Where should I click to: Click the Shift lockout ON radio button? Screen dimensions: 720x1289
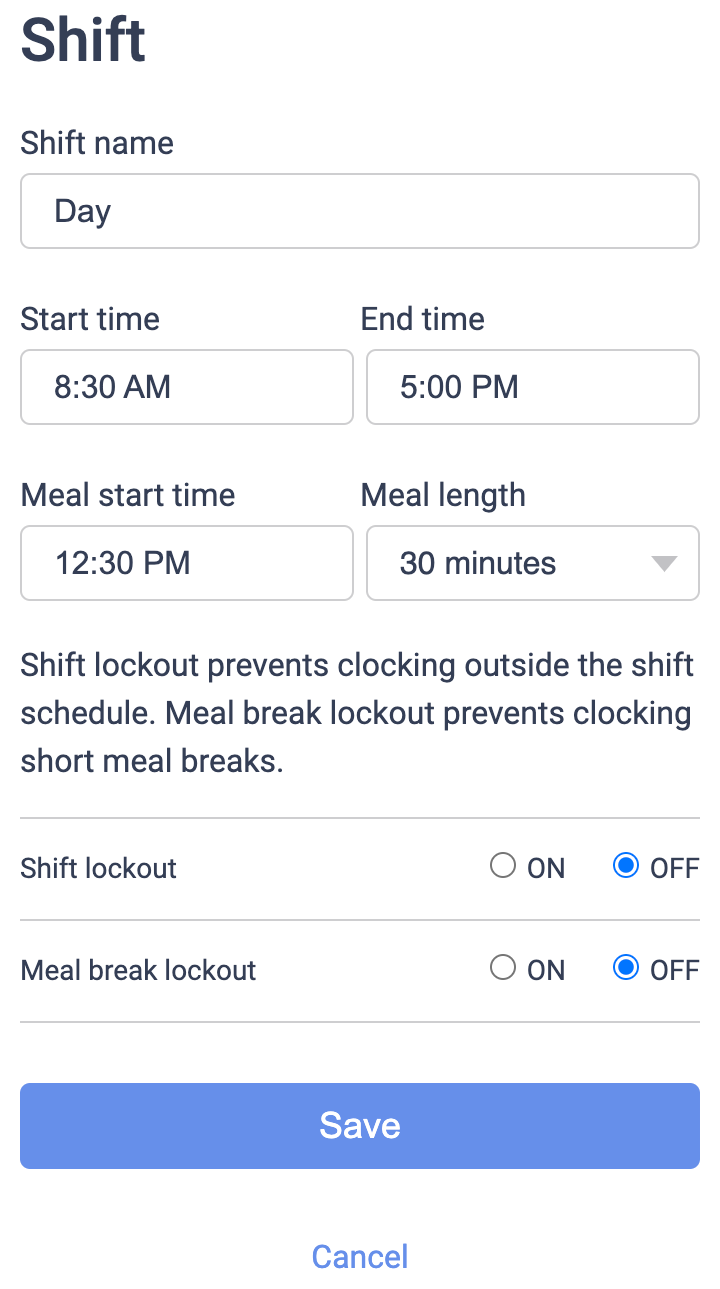(x=503, y=866)
